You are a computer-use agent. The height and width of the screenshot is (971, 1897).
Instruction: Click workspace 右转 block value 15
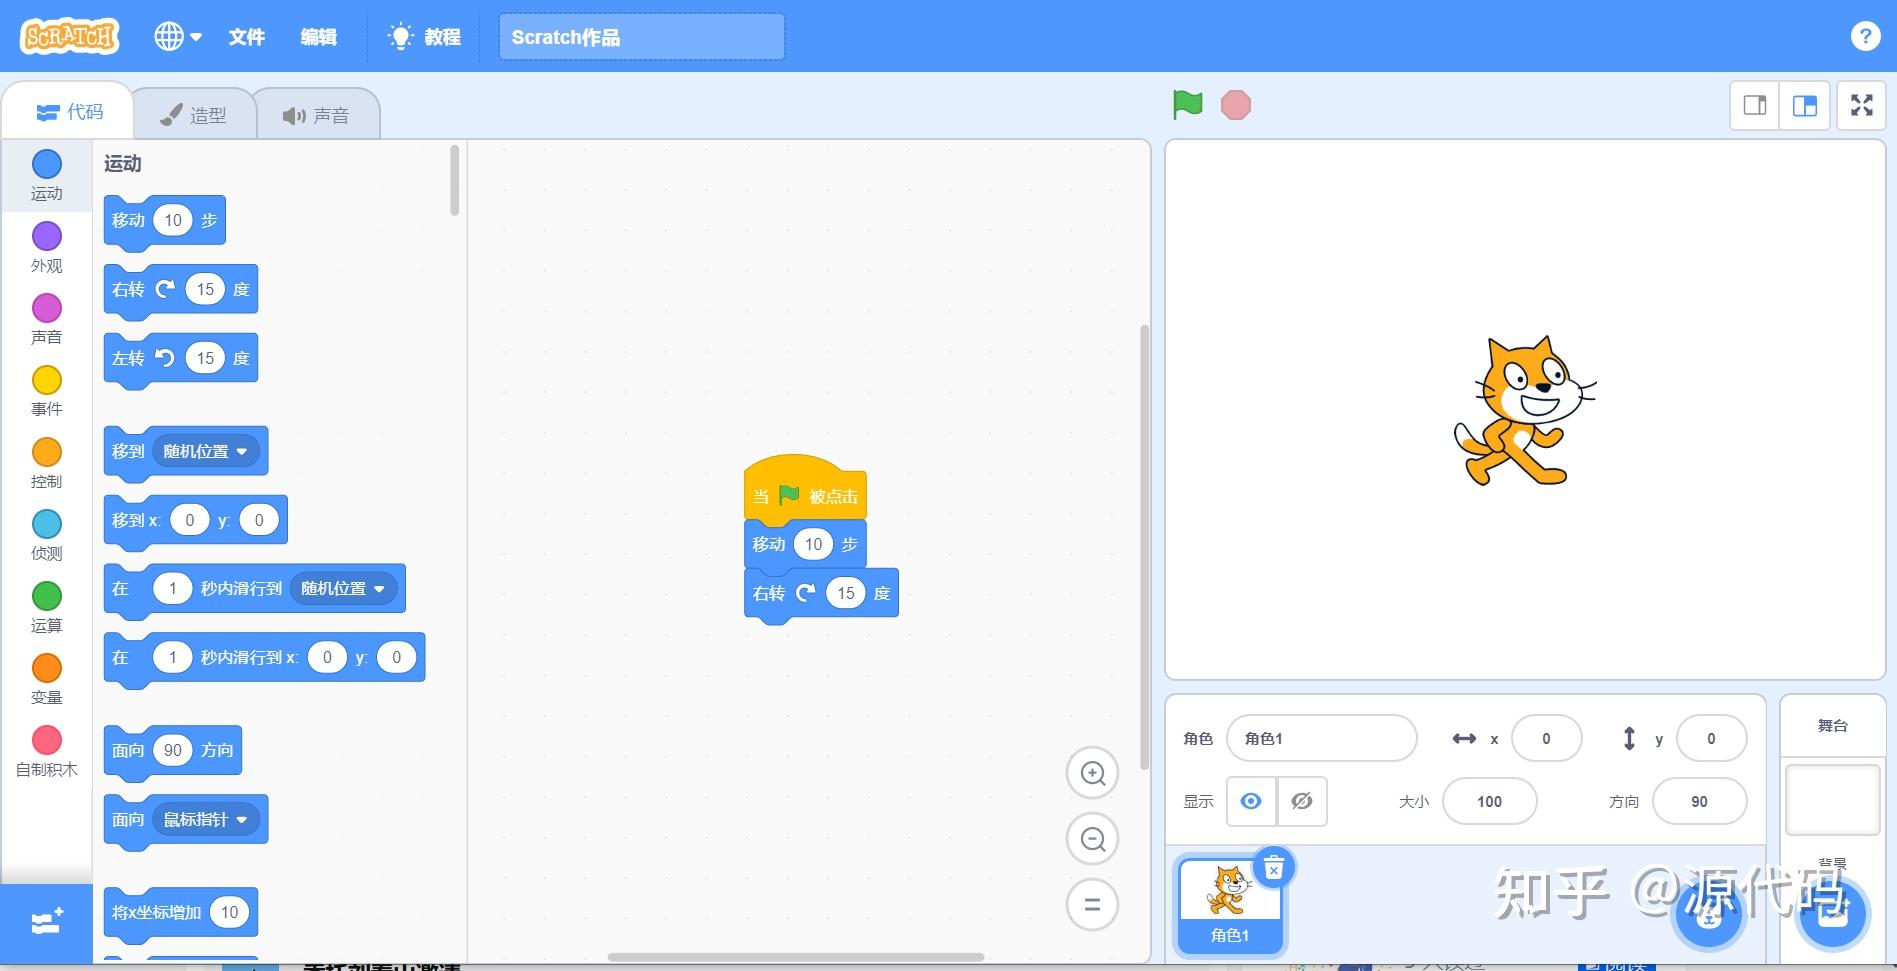coord(845,593)
